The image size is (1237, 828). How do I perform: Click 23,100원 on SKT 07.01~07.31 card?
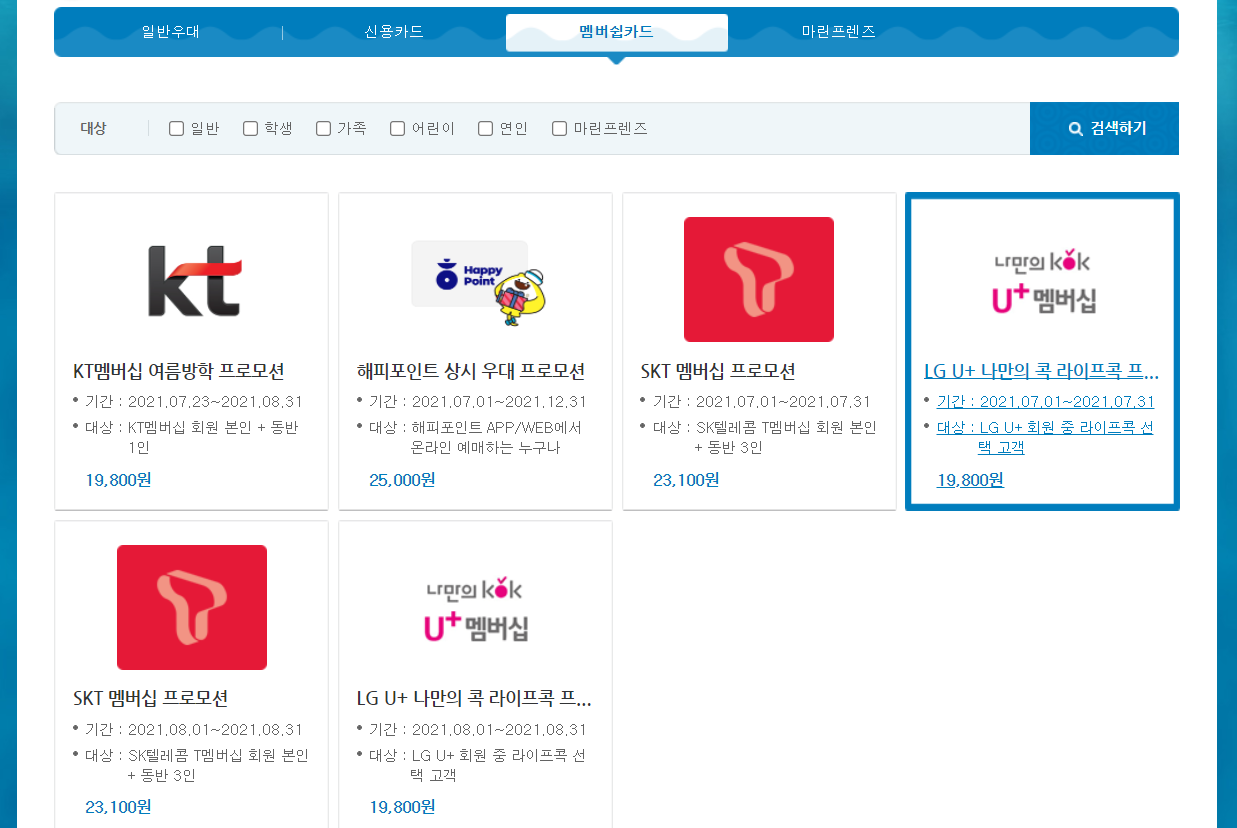click(686, 480)
